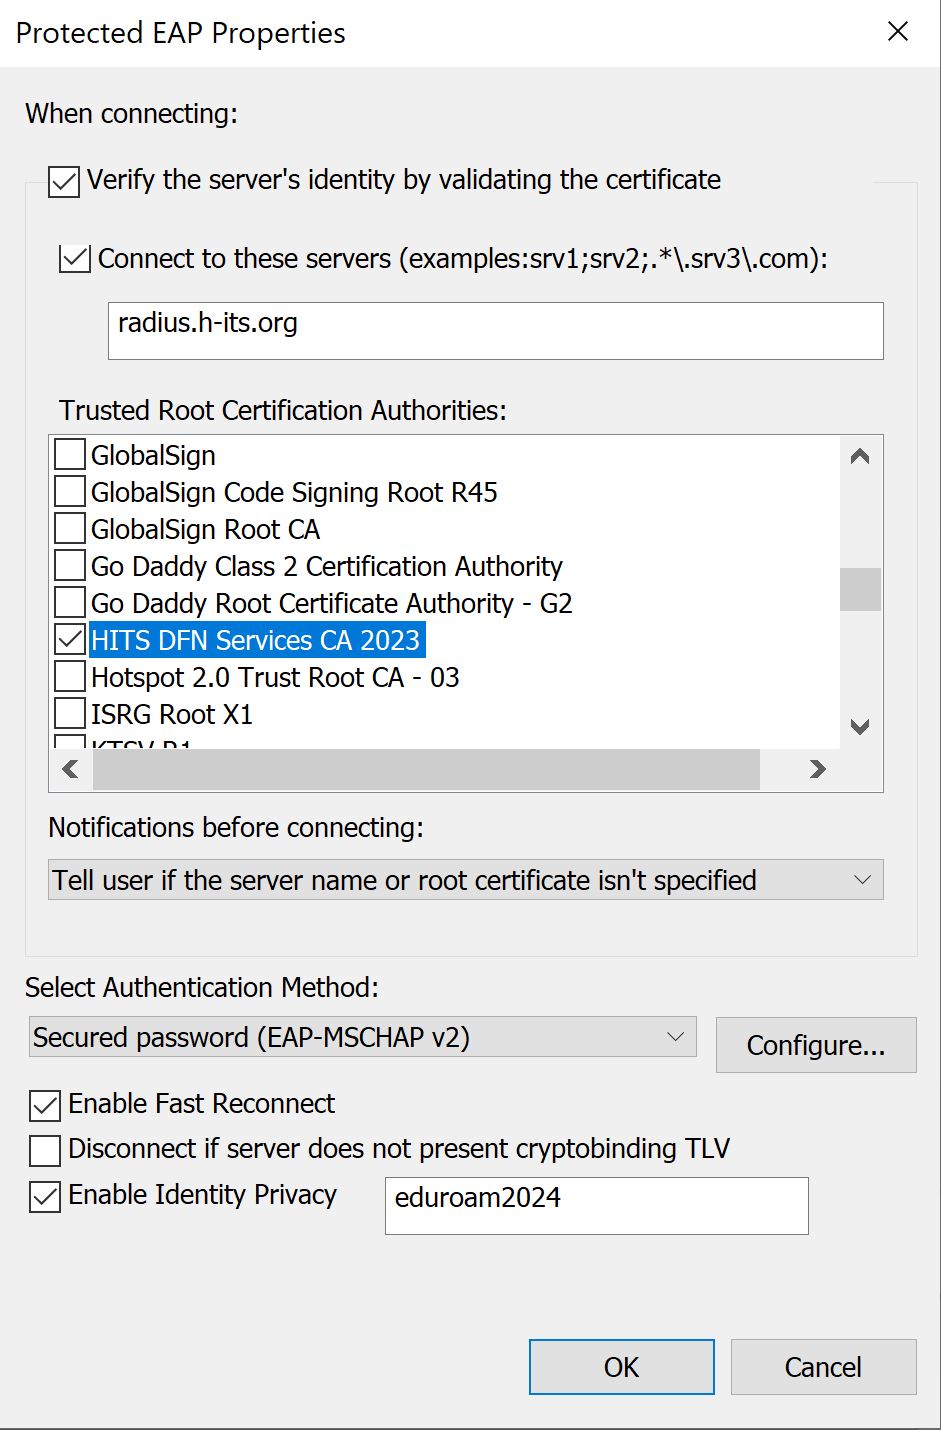Disable Fast Reconnect
The width and height of the screenshot is (941, 1430).
(x=43, y=1103)
